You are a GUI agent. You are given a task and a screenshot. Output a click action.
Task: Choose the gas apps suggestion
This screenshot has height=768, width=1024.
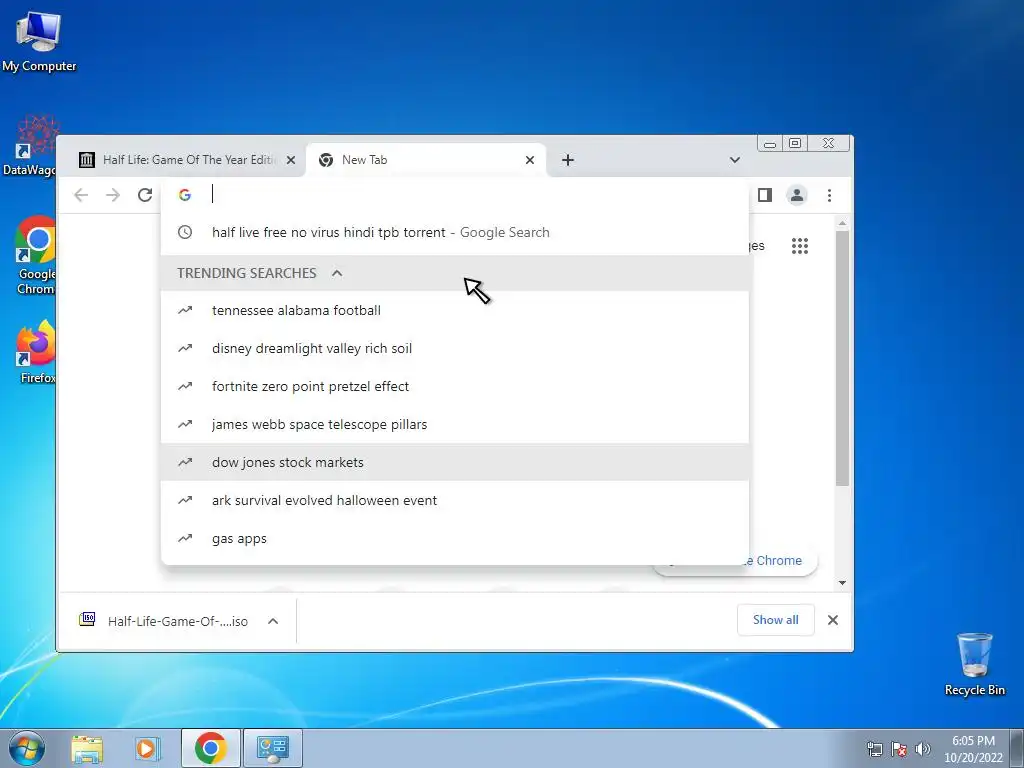point(455,538)
